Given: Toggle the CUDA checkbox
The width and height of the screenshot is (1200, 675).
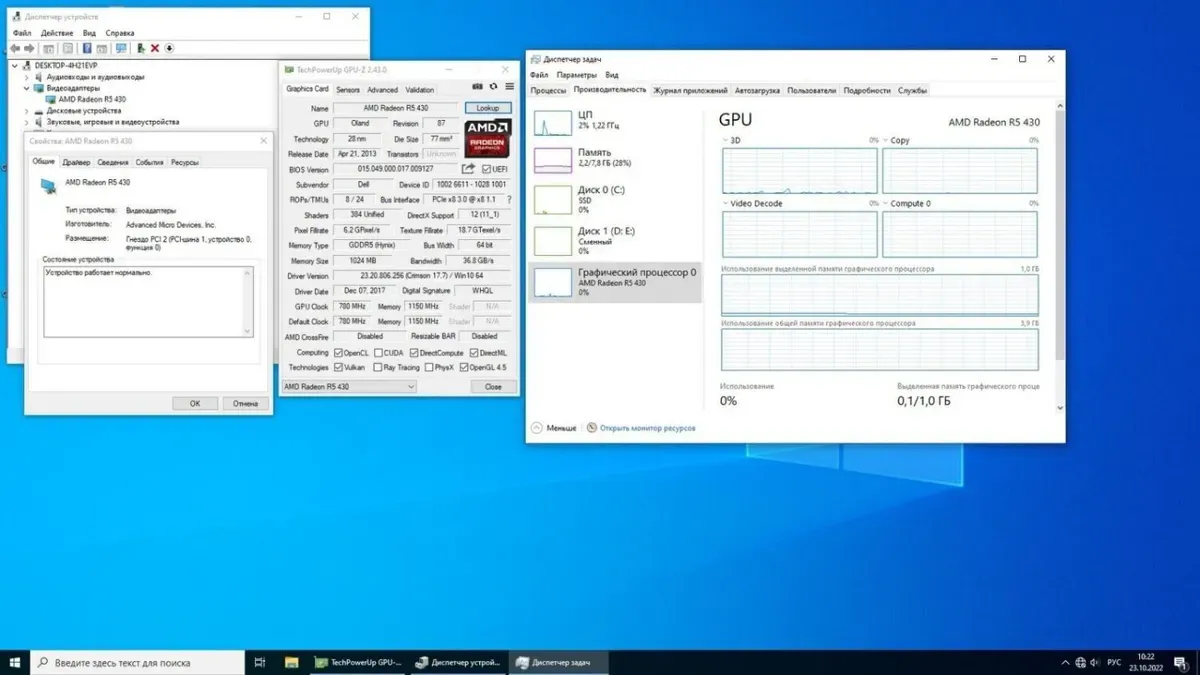Looking at the screenshot, I should 378,352.
